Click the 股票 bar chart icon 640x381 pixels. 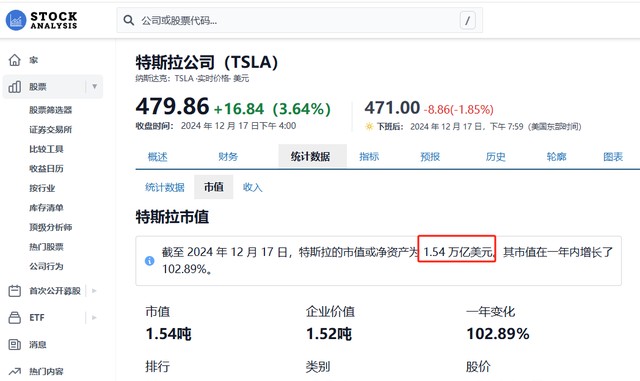pos(15,87)
